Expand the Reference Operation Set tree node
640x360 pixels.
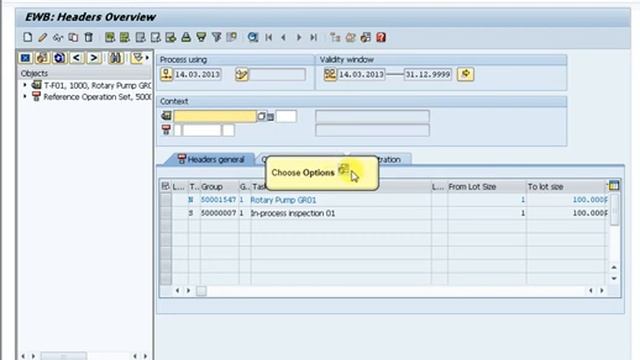point(25,96)
